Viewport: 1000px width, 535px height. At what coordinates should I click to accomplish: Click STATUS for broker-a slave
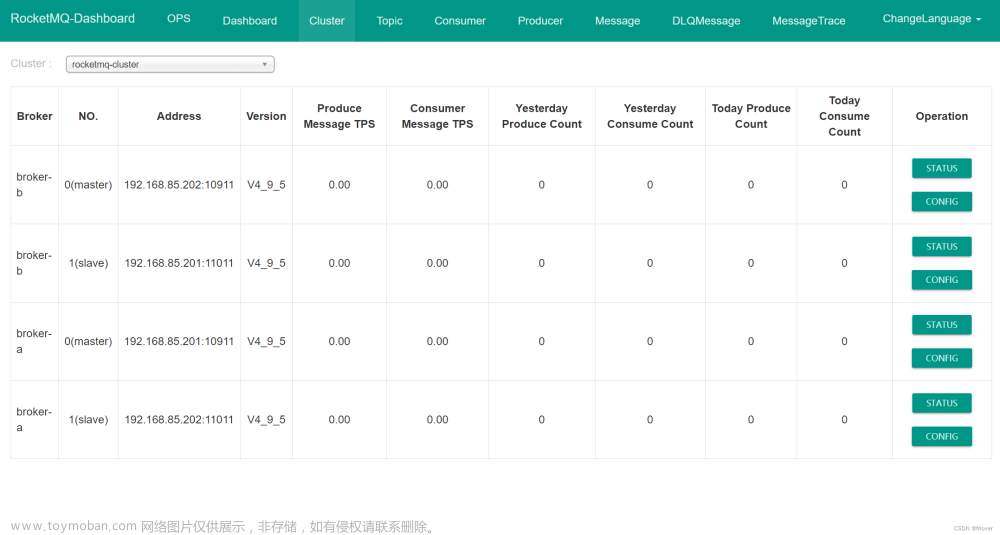pyautogui.click(x=941, y=403)
